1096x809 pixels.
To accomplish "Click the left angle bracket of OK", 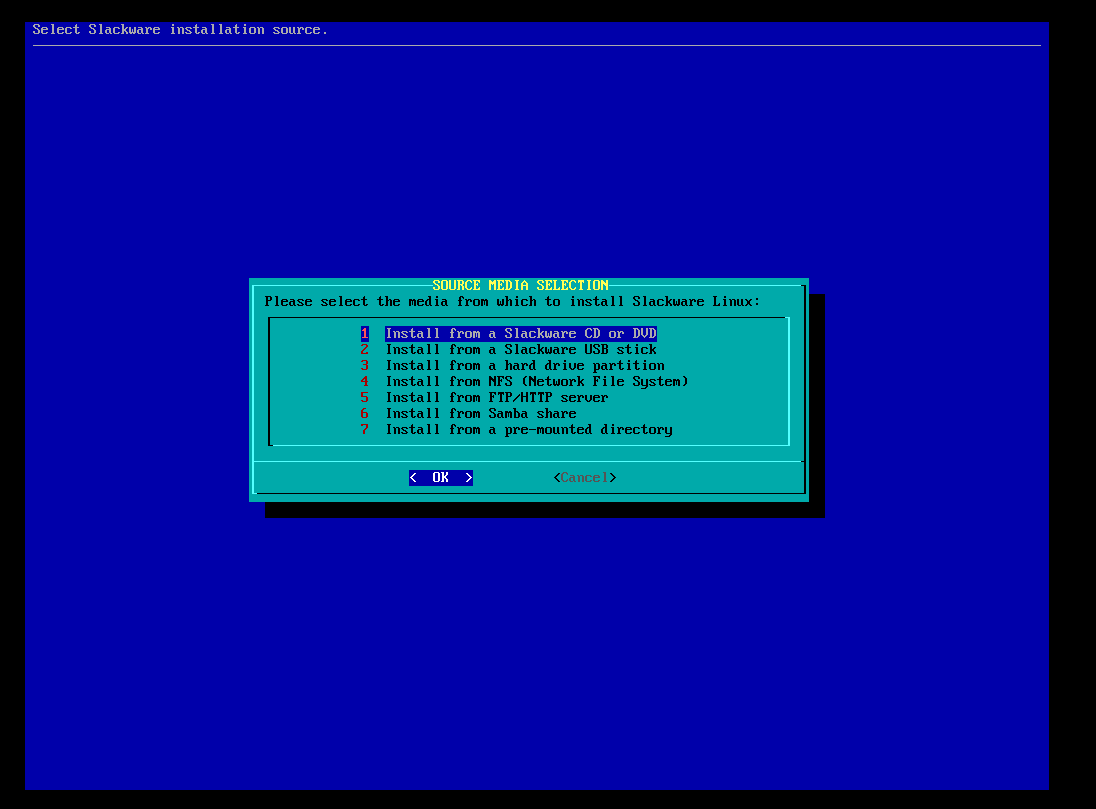I will click(413, 478).
